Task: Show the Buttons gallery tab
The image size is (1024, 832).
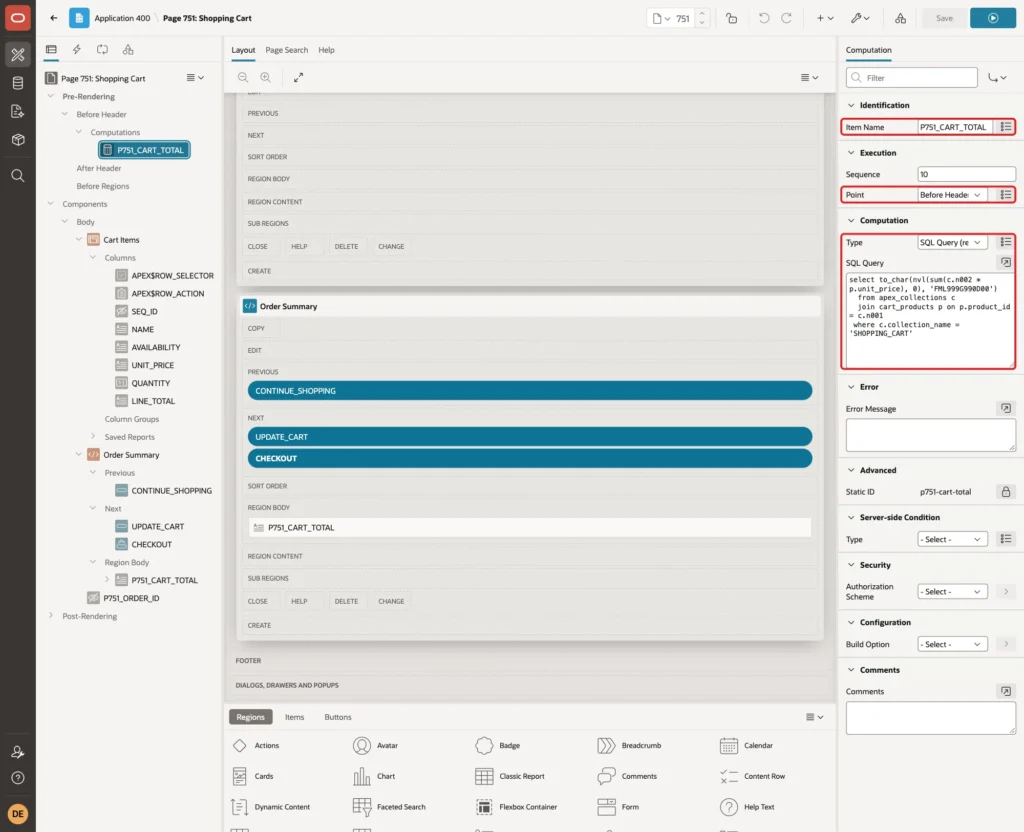Action: pyautogui.click(x=338, y=717)
